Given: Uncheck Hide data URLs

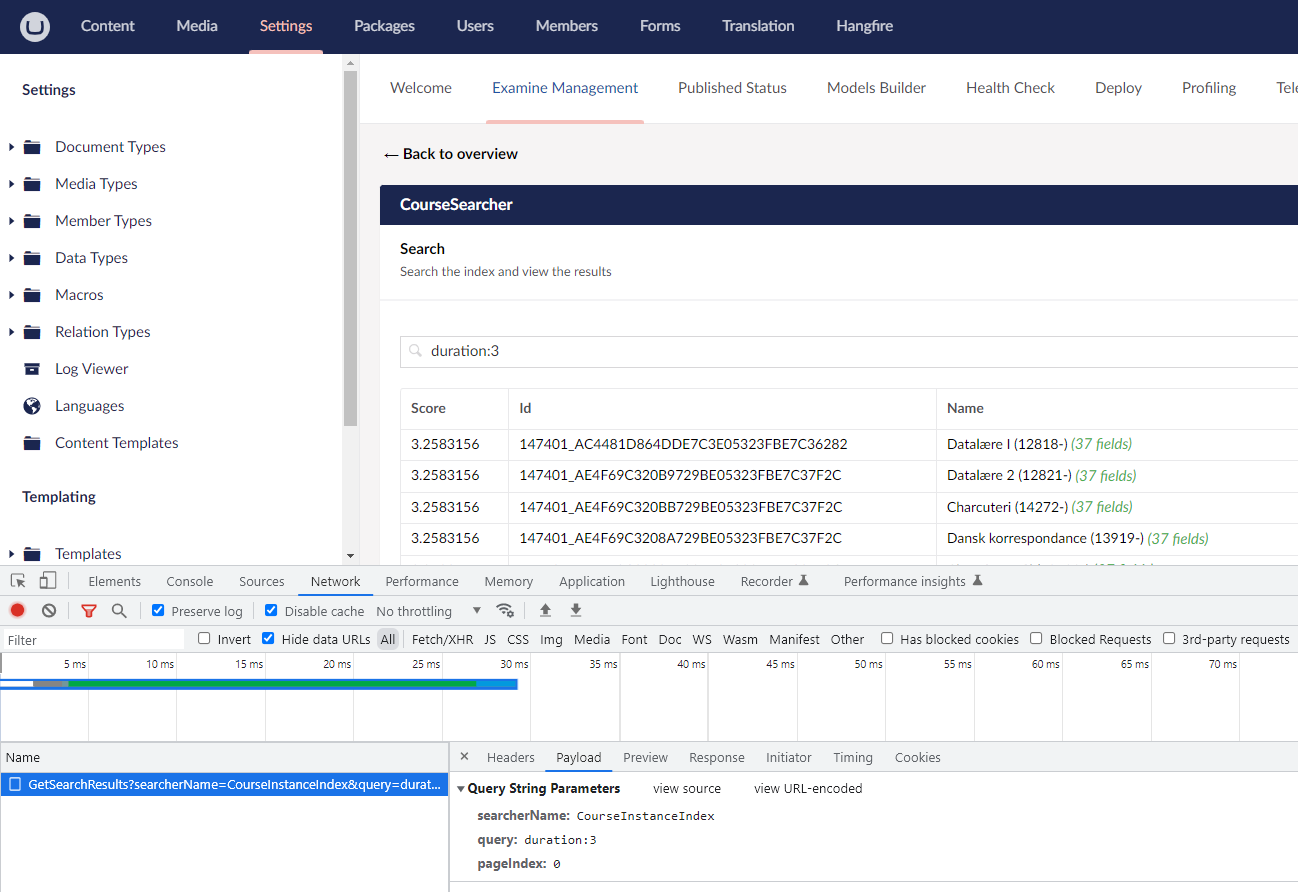Looking at the screenshot, I should [268, 638].
